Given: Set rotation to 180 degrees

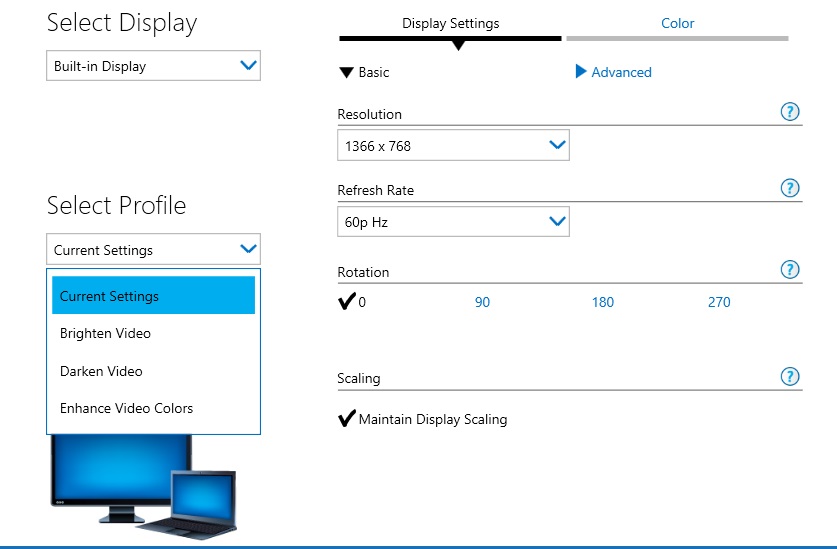Looking at the screenshot, I should pyautogui.click(x=602, y=302).
